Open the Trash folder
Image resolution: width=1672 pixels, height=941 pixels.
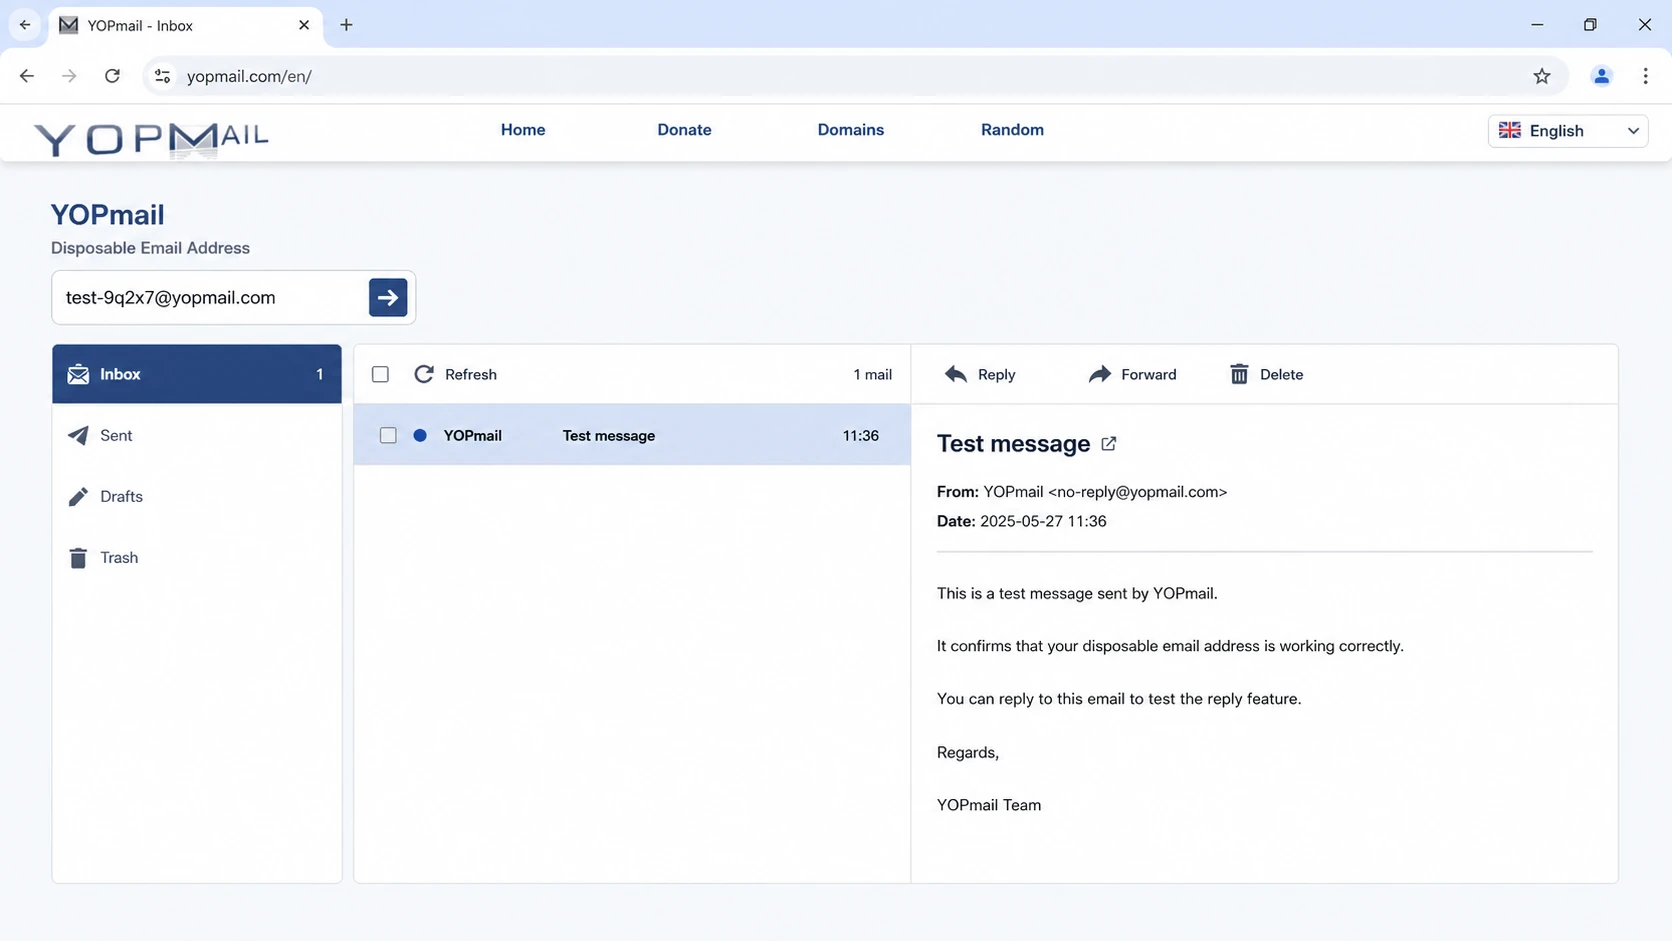click(197, 558)
